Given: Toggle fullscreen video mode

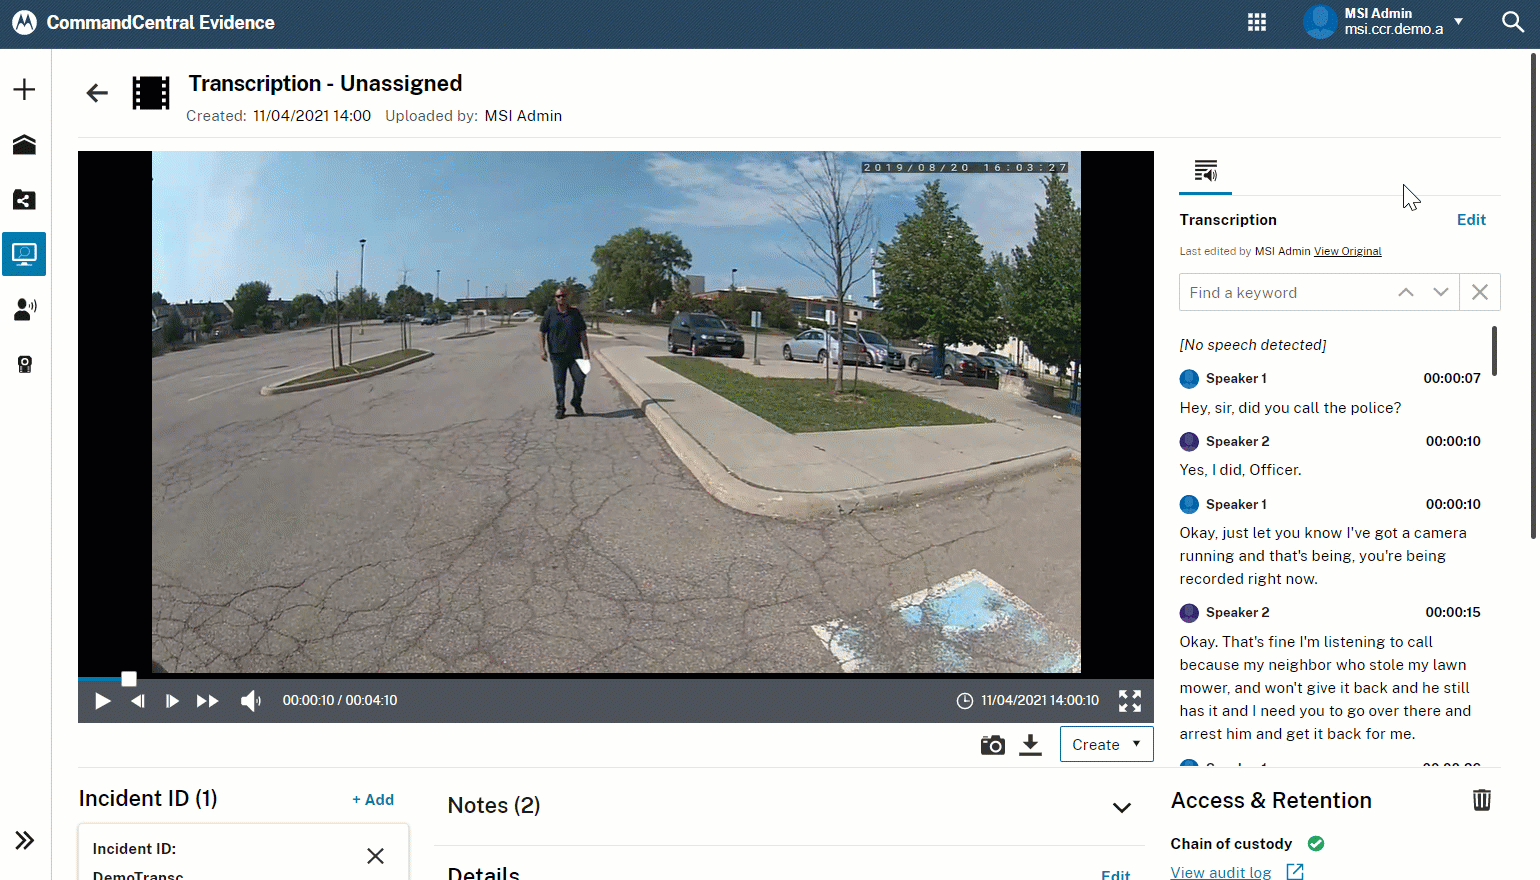Looking at the screenshot, I should click(x=1129, y=701).
